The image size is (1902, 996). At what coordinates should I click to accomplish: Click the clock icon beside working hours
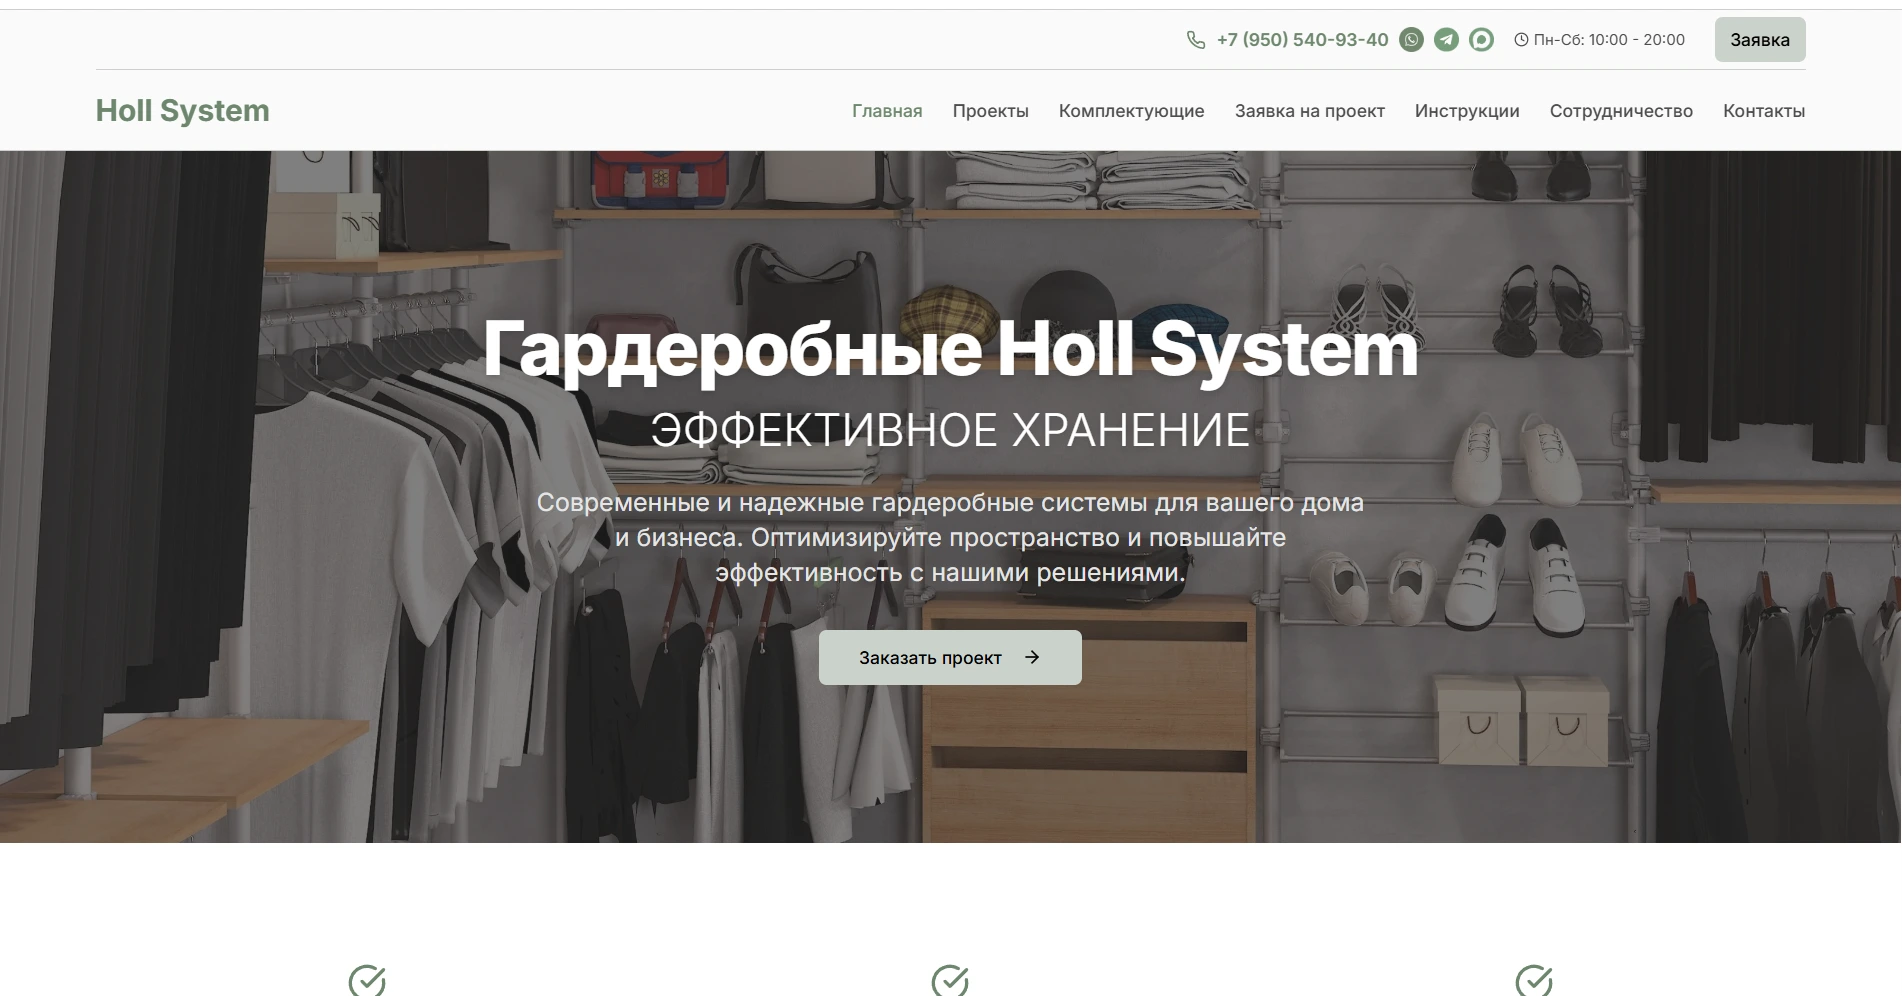point(1521,40)
